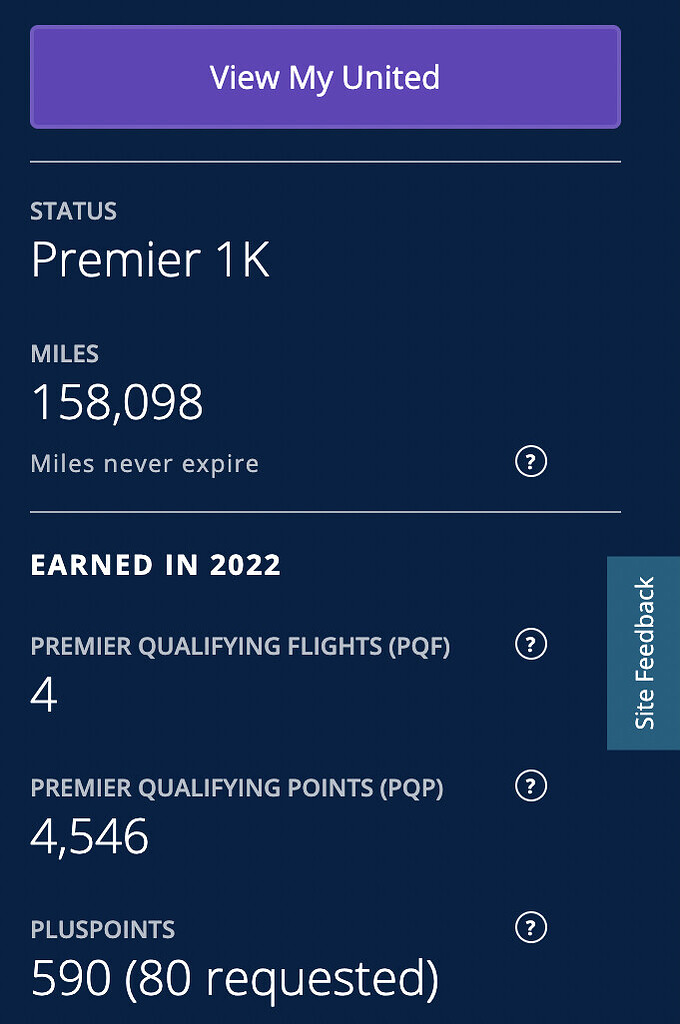The height and width of the screenshot is (1024, 680).
Task: Select the circled question mark under the Miles section
Action: coord(530,462)
